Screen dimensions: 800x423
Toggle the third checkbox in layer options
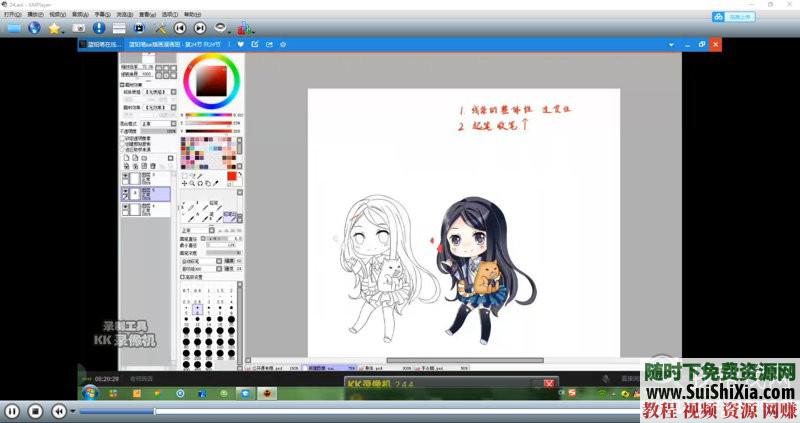[123, 149]
